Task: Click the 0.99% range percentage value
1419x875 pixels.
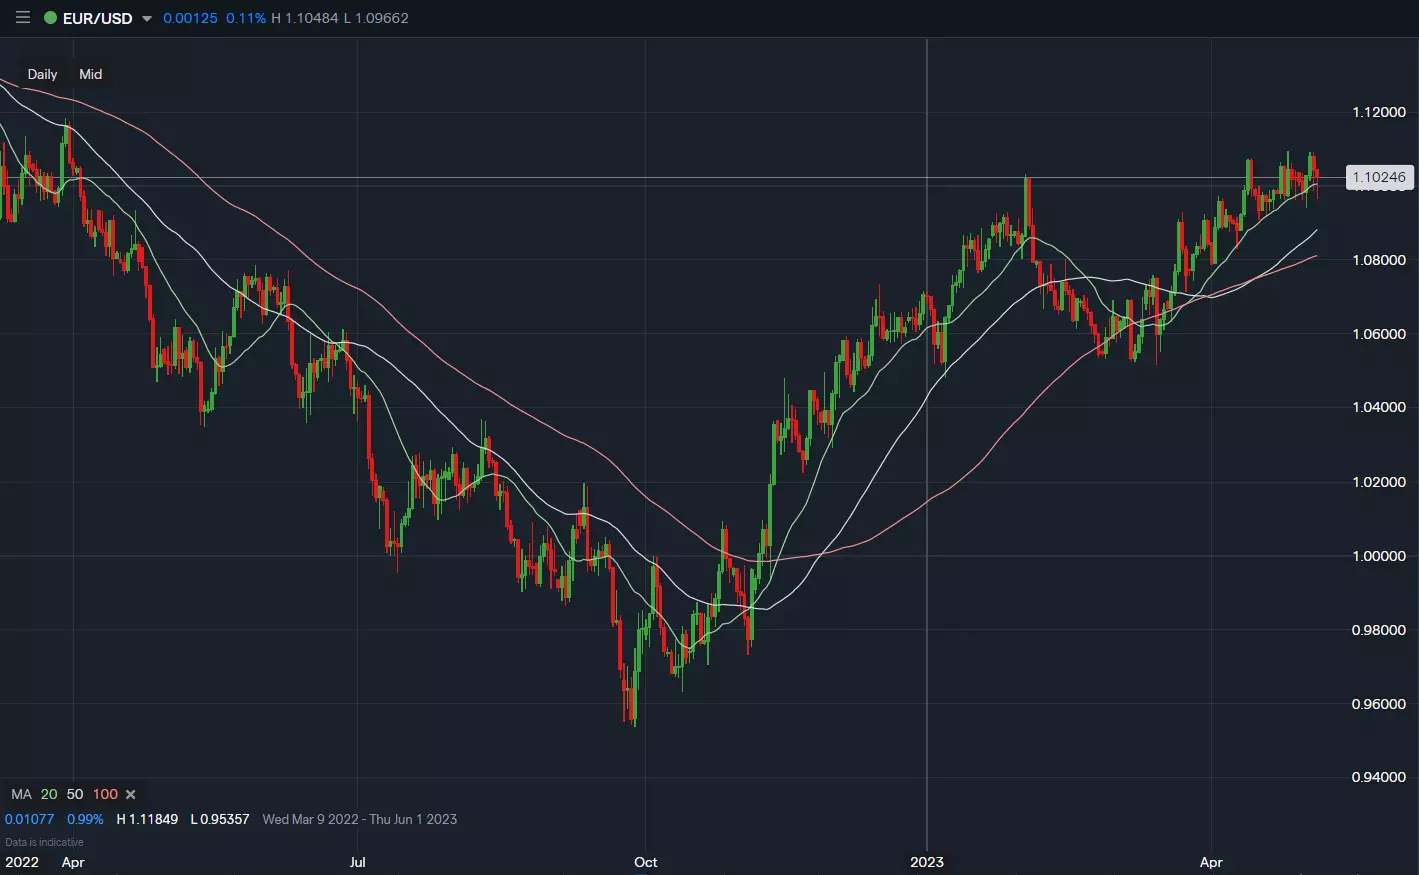Action: 85,819
